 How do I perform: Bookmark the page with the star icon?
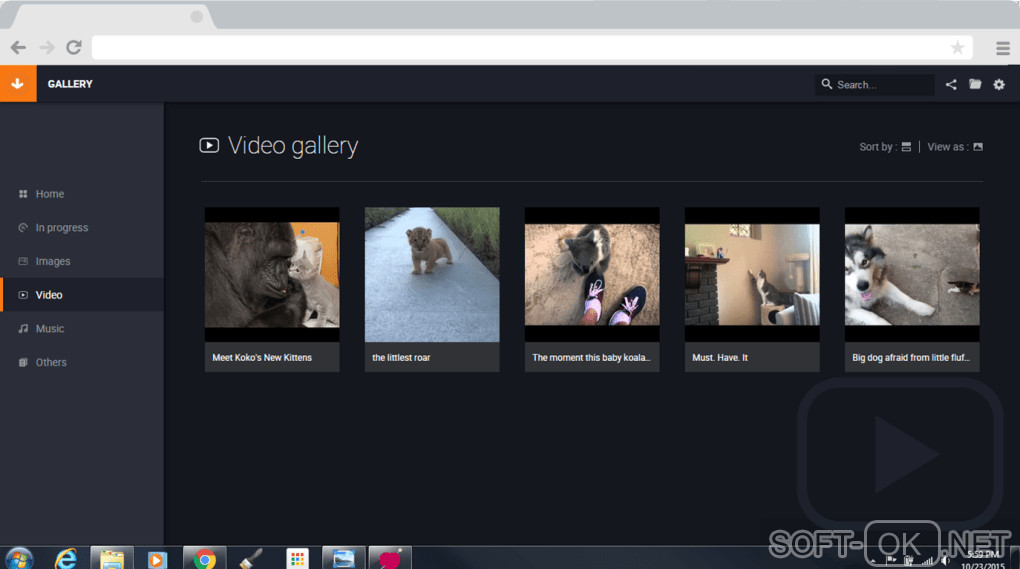[958, 47]
